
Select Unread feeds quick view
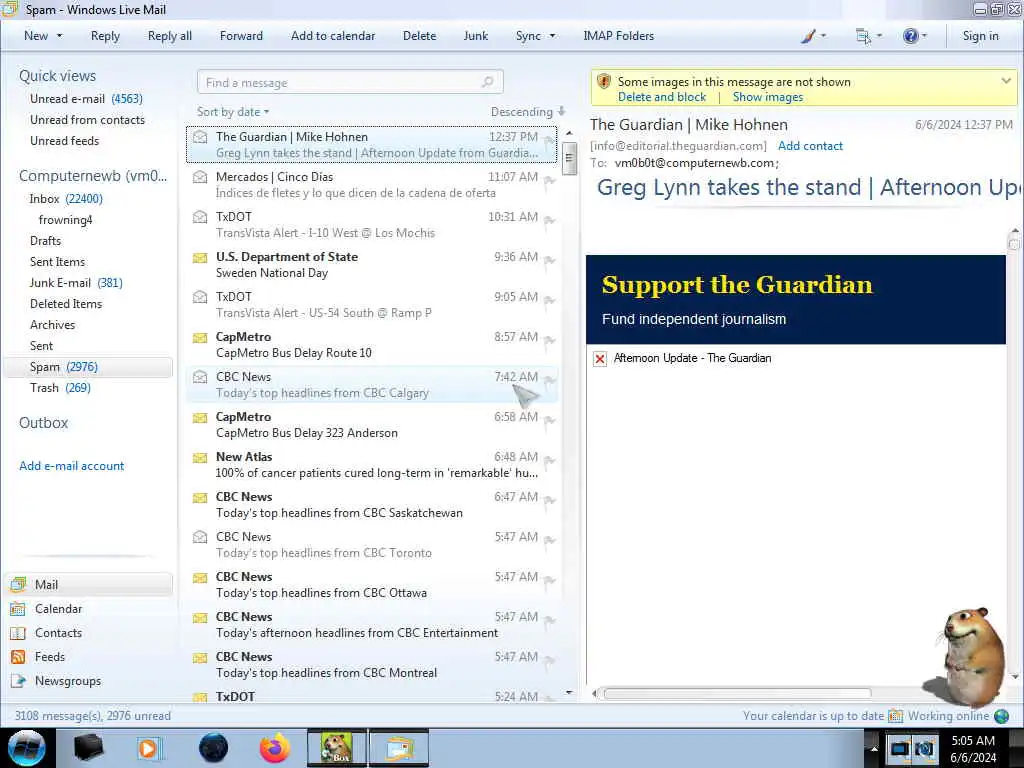click(65, 140)
